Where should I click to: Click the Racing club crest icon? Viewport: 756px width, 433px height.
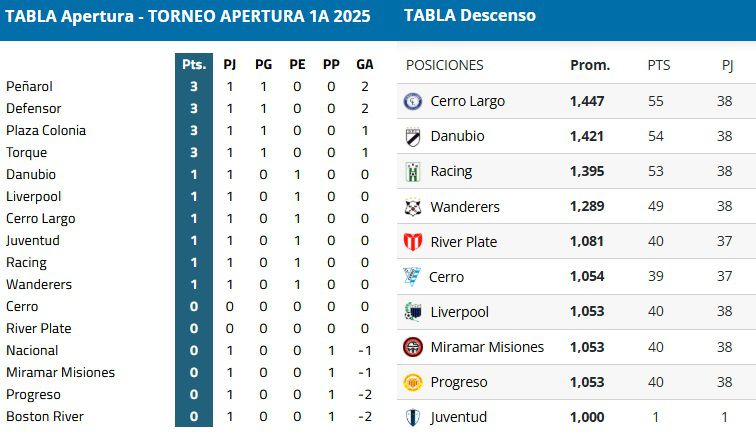413,172
